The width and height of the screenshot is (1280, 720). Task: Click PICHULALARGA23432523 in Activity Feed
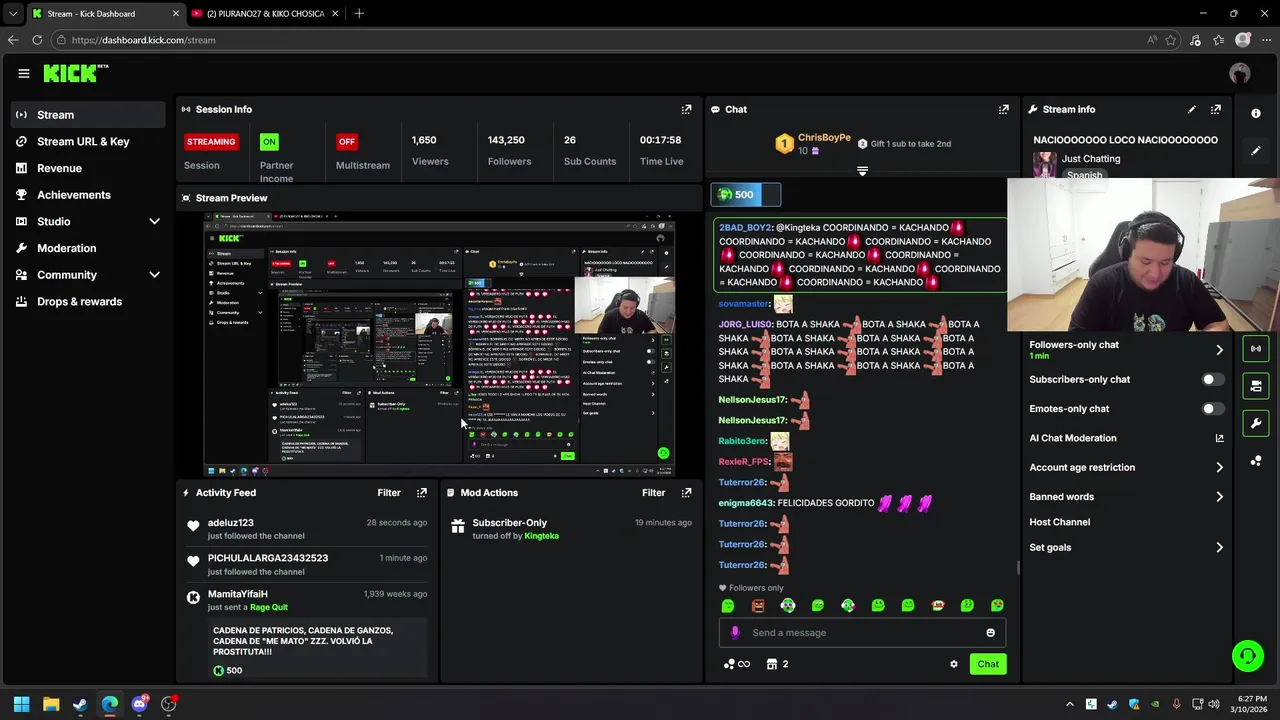pyautogui.click(x=268, y=558)
